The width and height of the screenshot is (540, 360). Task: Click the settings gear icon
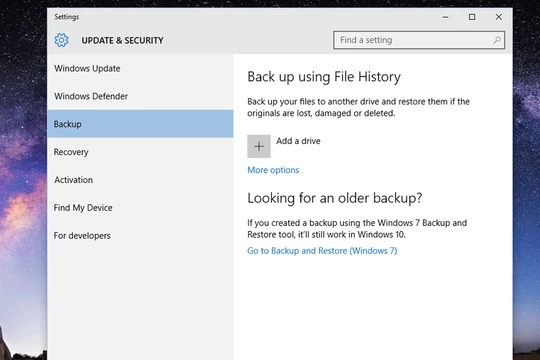point(61,40)
